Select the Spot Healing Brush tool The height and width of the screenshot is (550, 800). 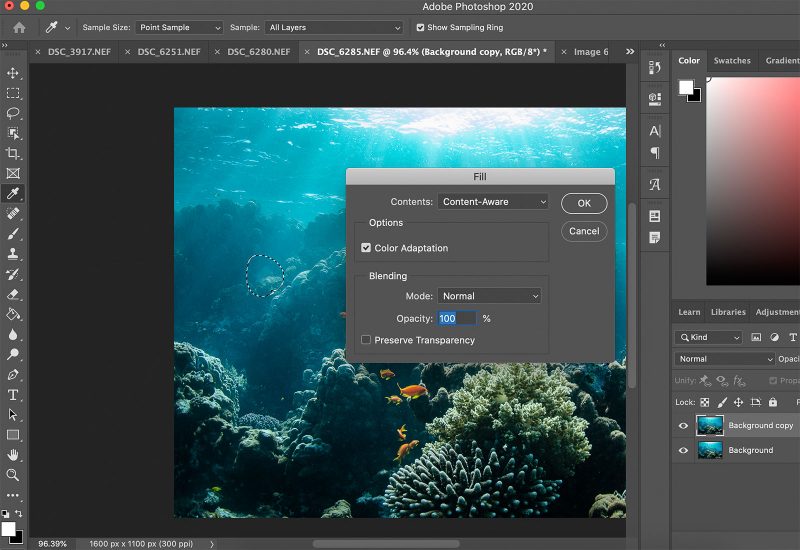coord(13,213)
